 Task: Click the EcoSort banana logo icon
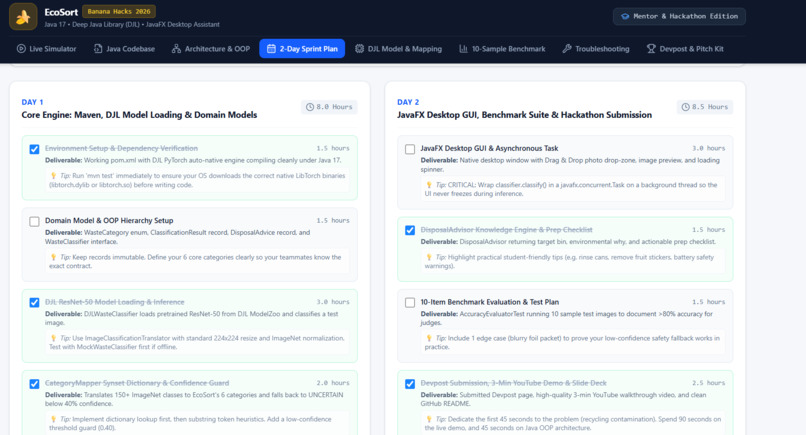tap(23, 16)
